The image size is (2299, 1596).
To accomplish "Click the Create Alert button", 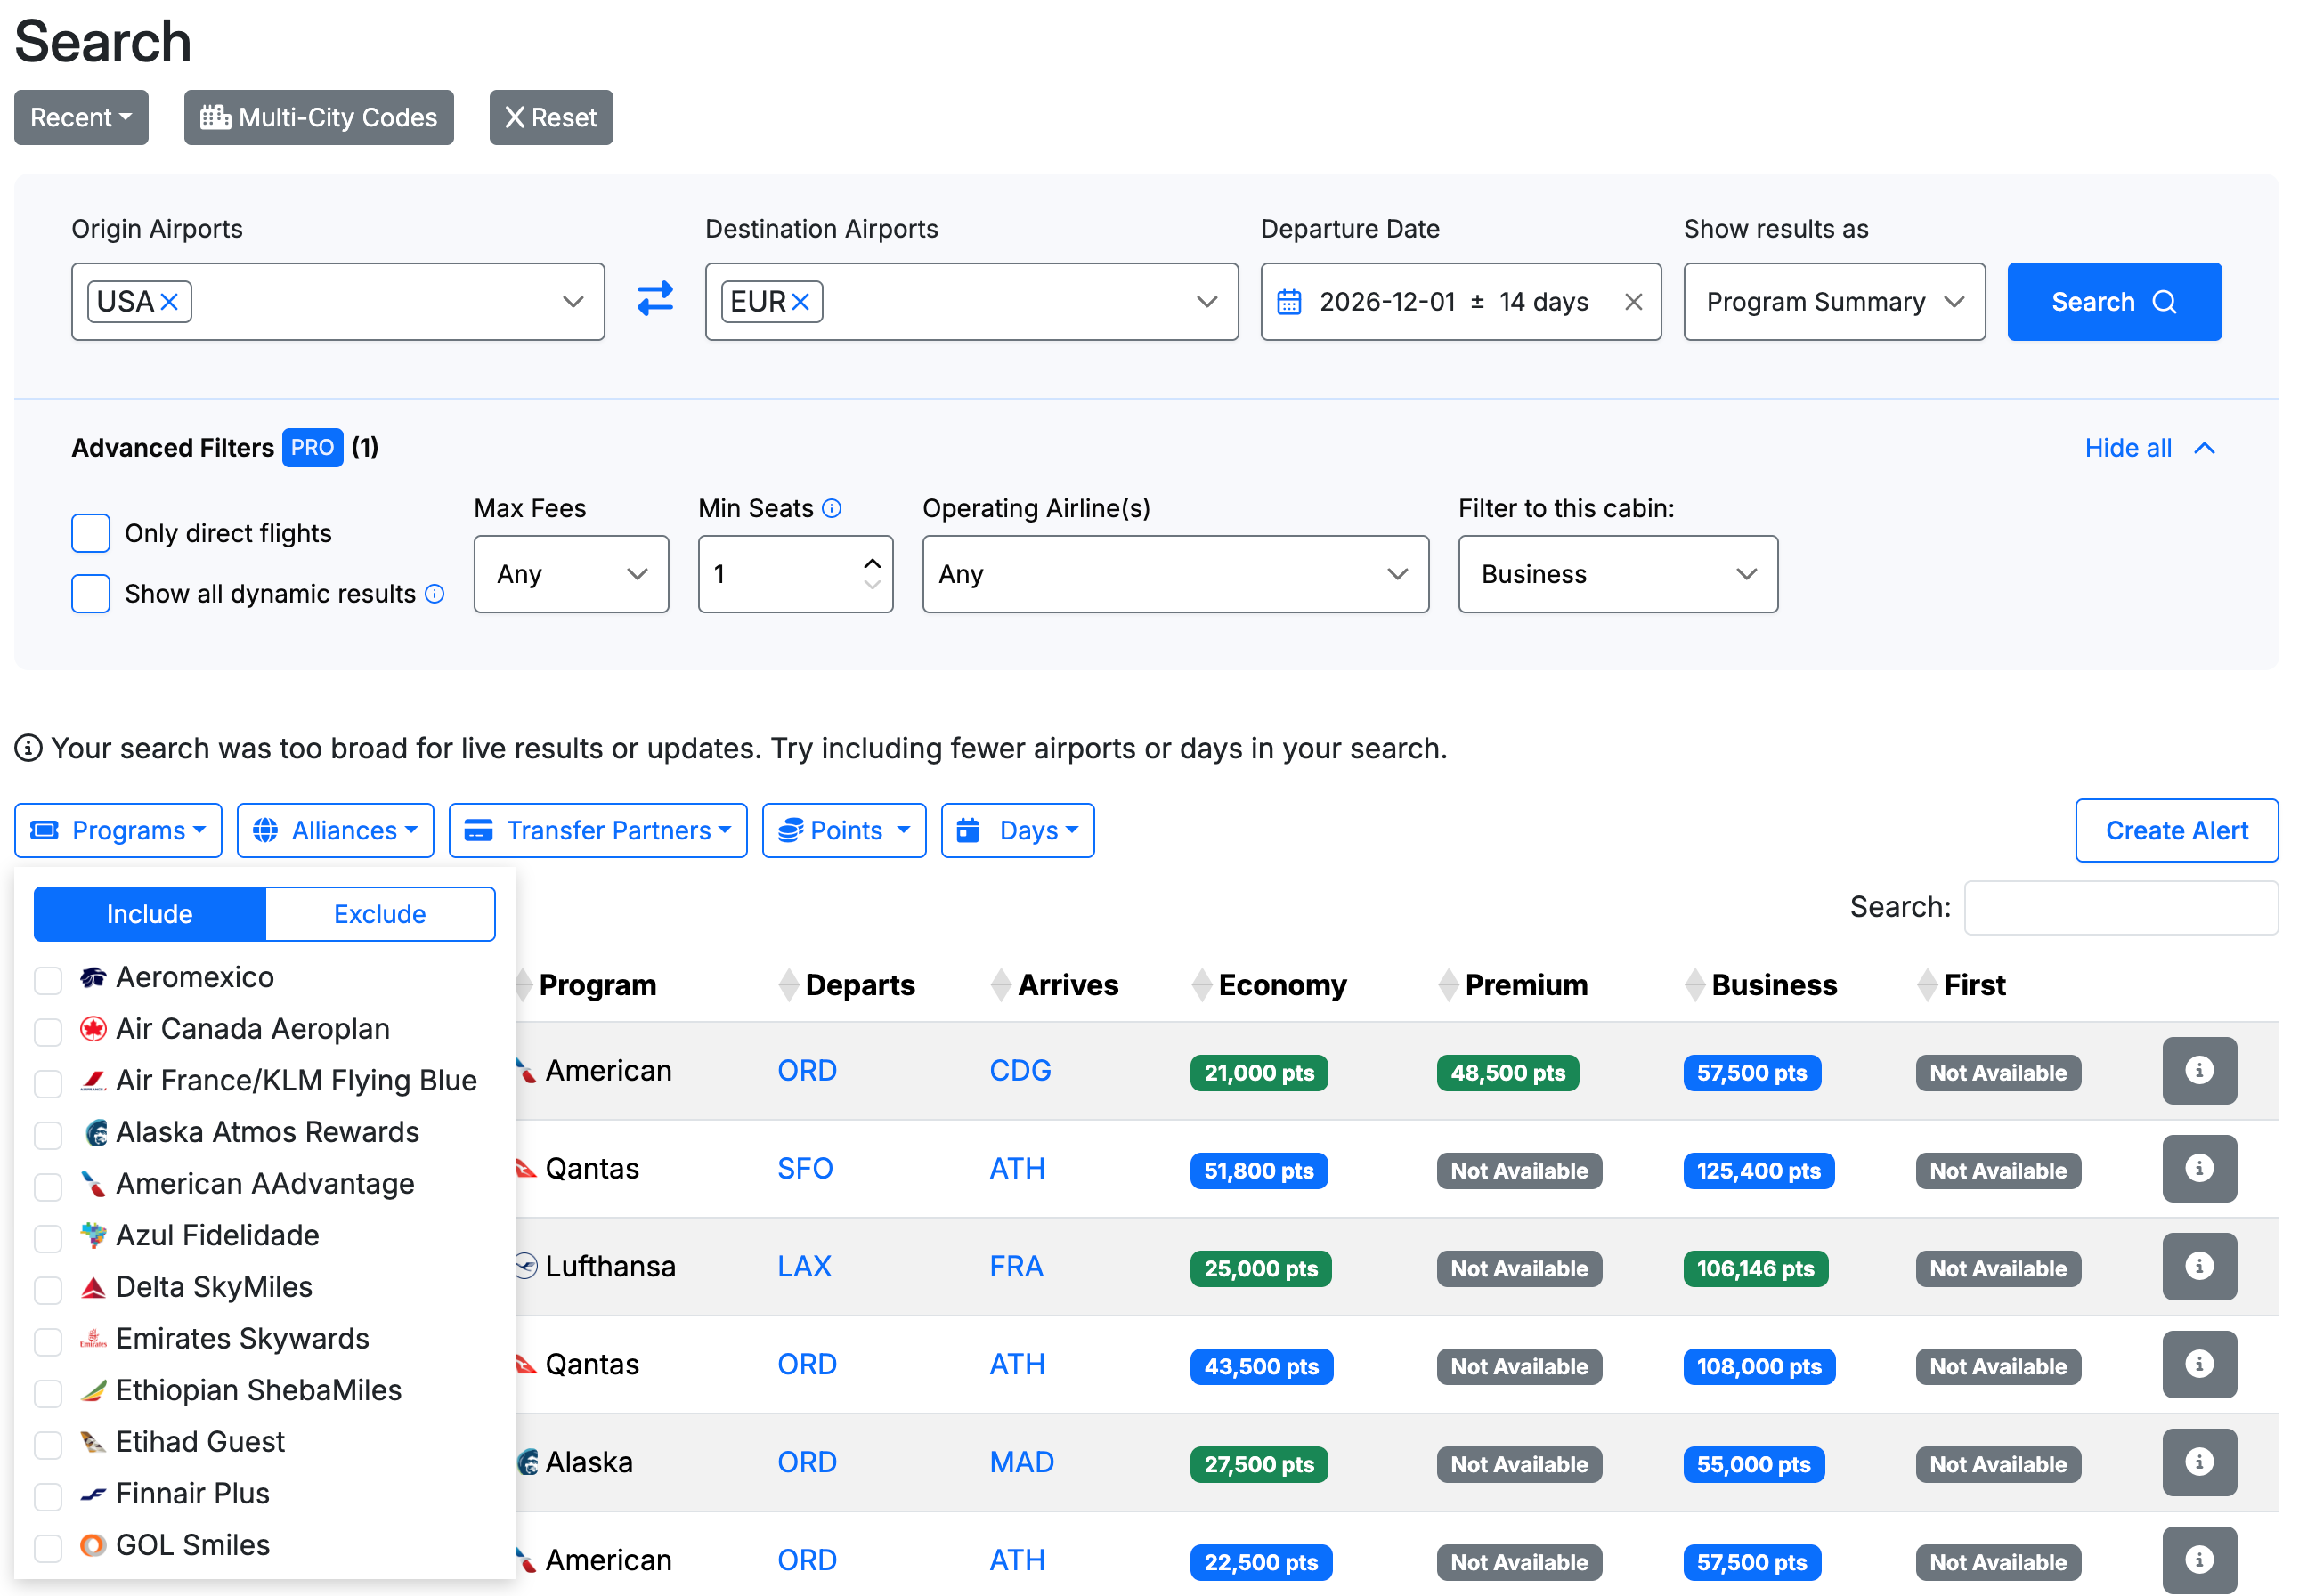I will 2176,831.
